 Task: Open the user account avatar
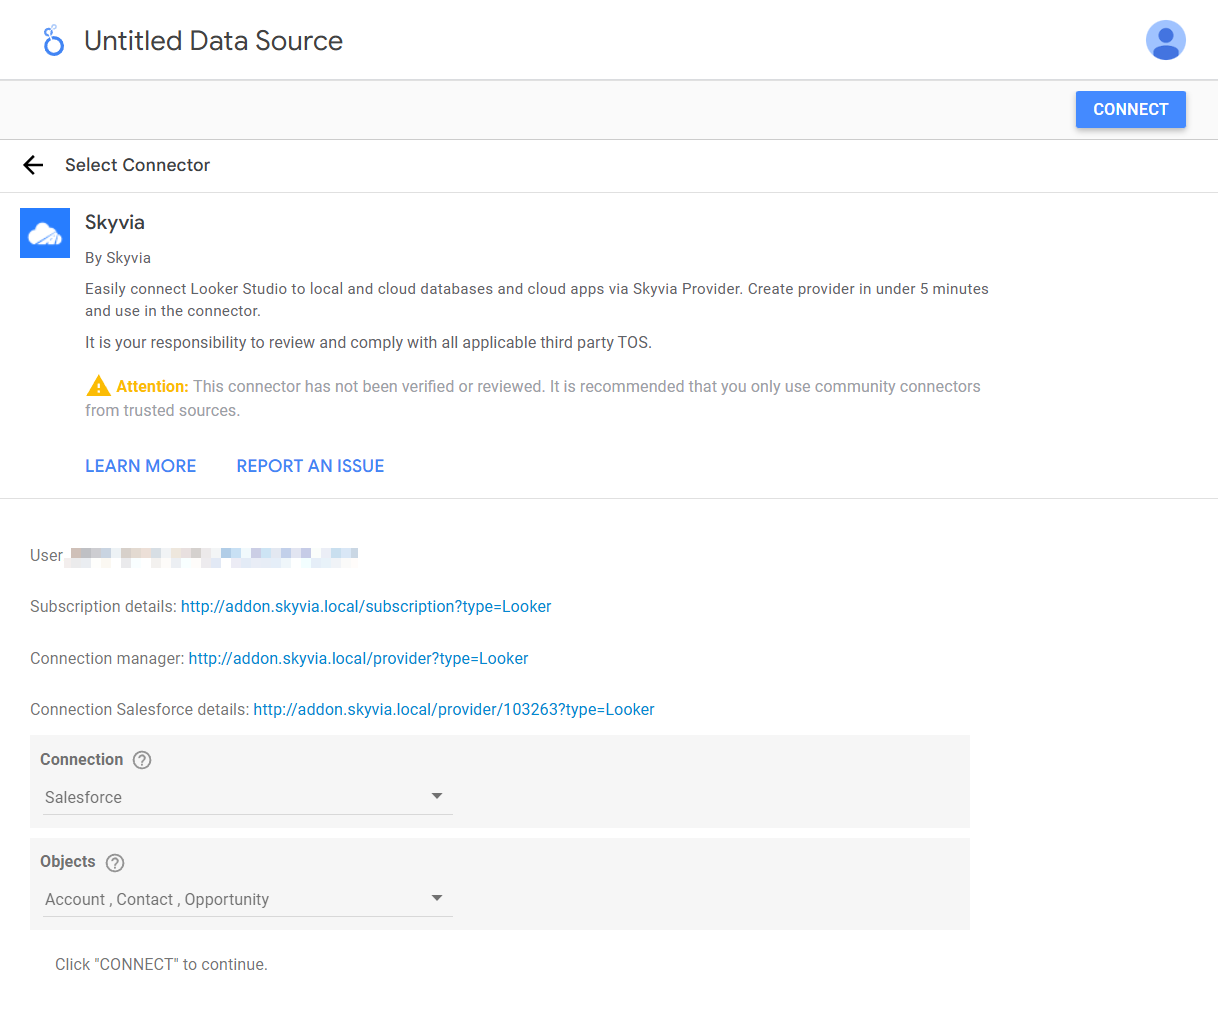[x=1165, y=41]
